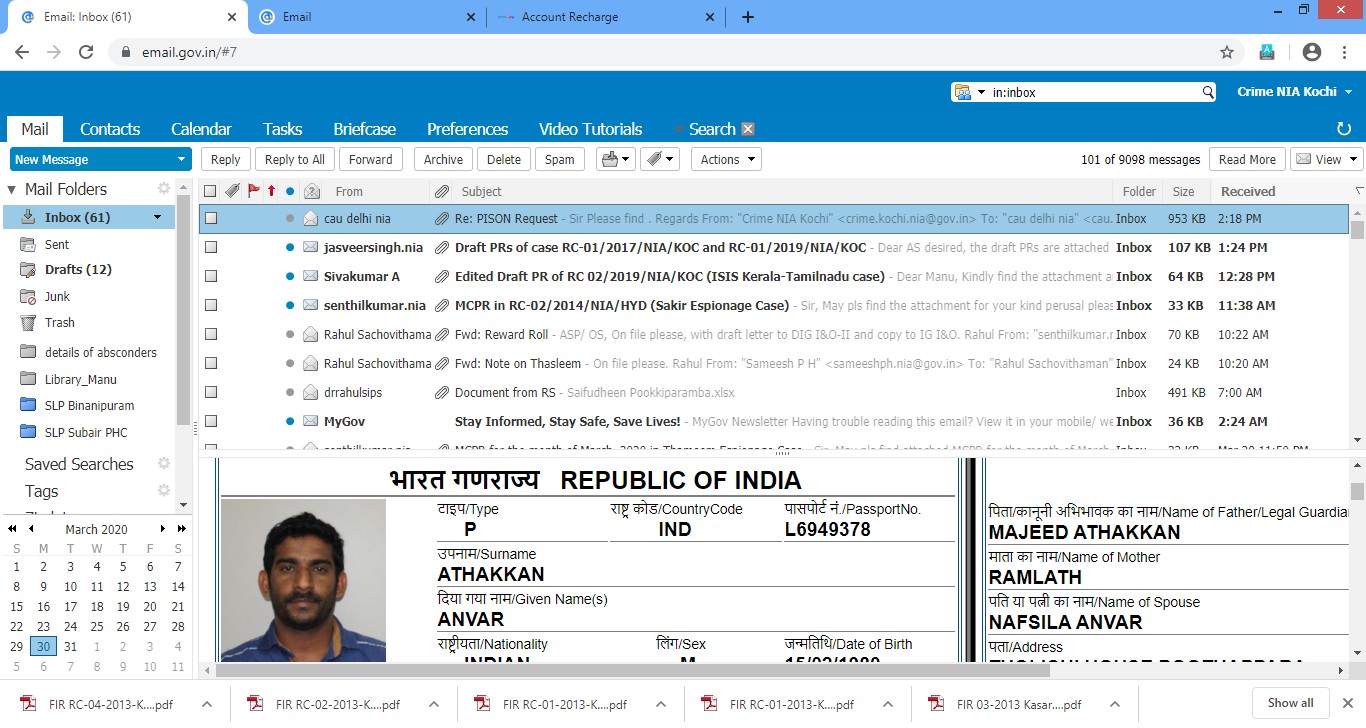Reload the page using browser reload button
Viewport: 1366px width, 728px height.
pos(86,52)
